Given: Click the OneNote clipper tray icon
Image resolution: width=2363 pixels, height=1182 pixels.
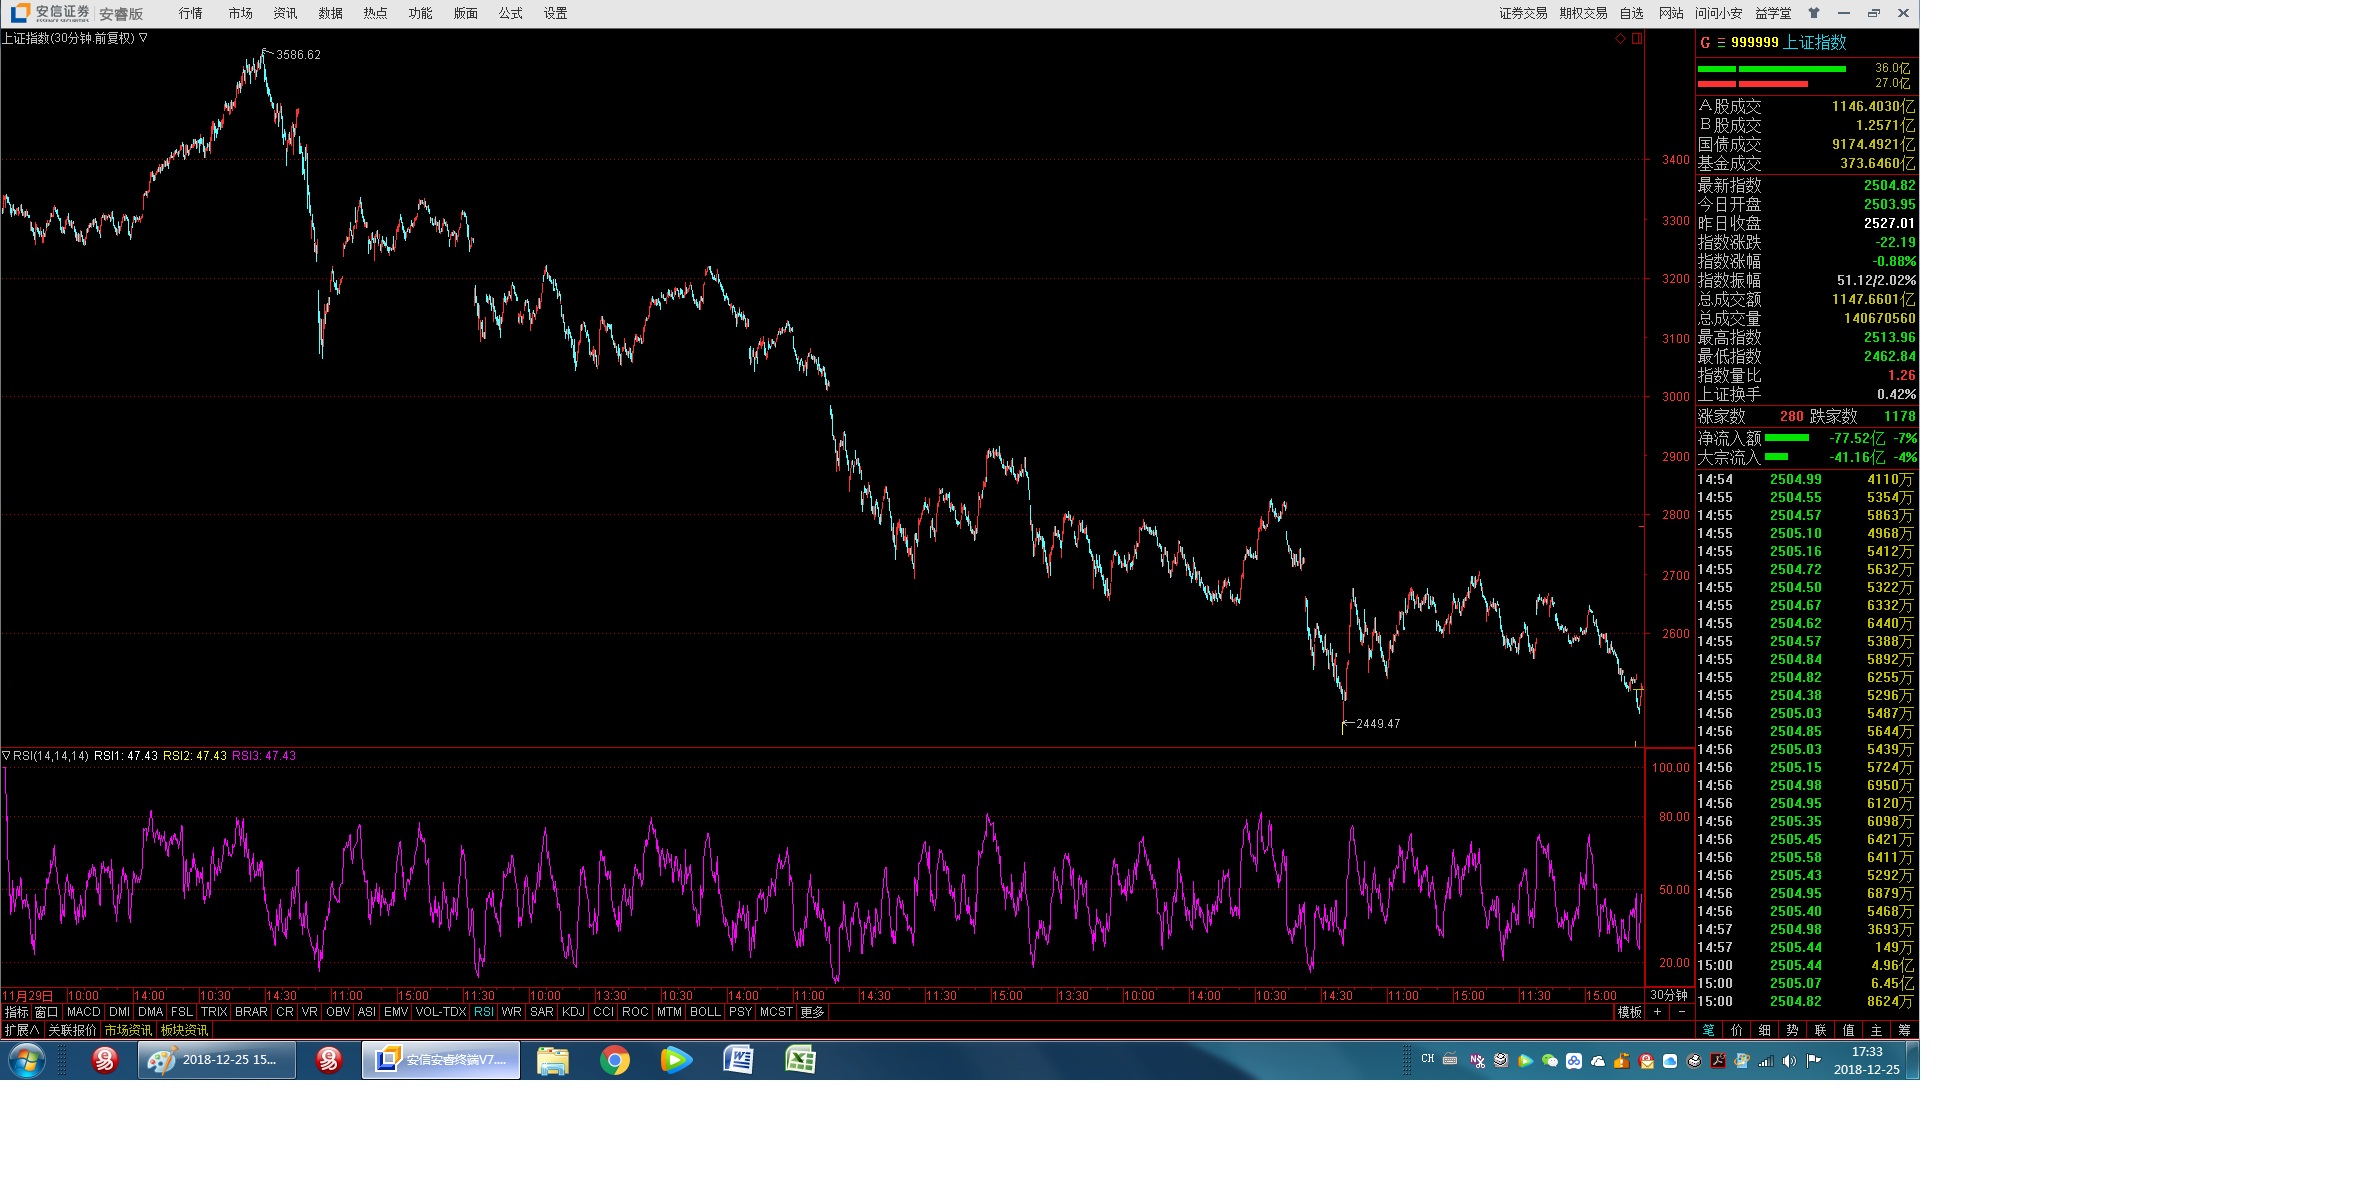Looking at the screenshot, I should tap(1477, 1061).
